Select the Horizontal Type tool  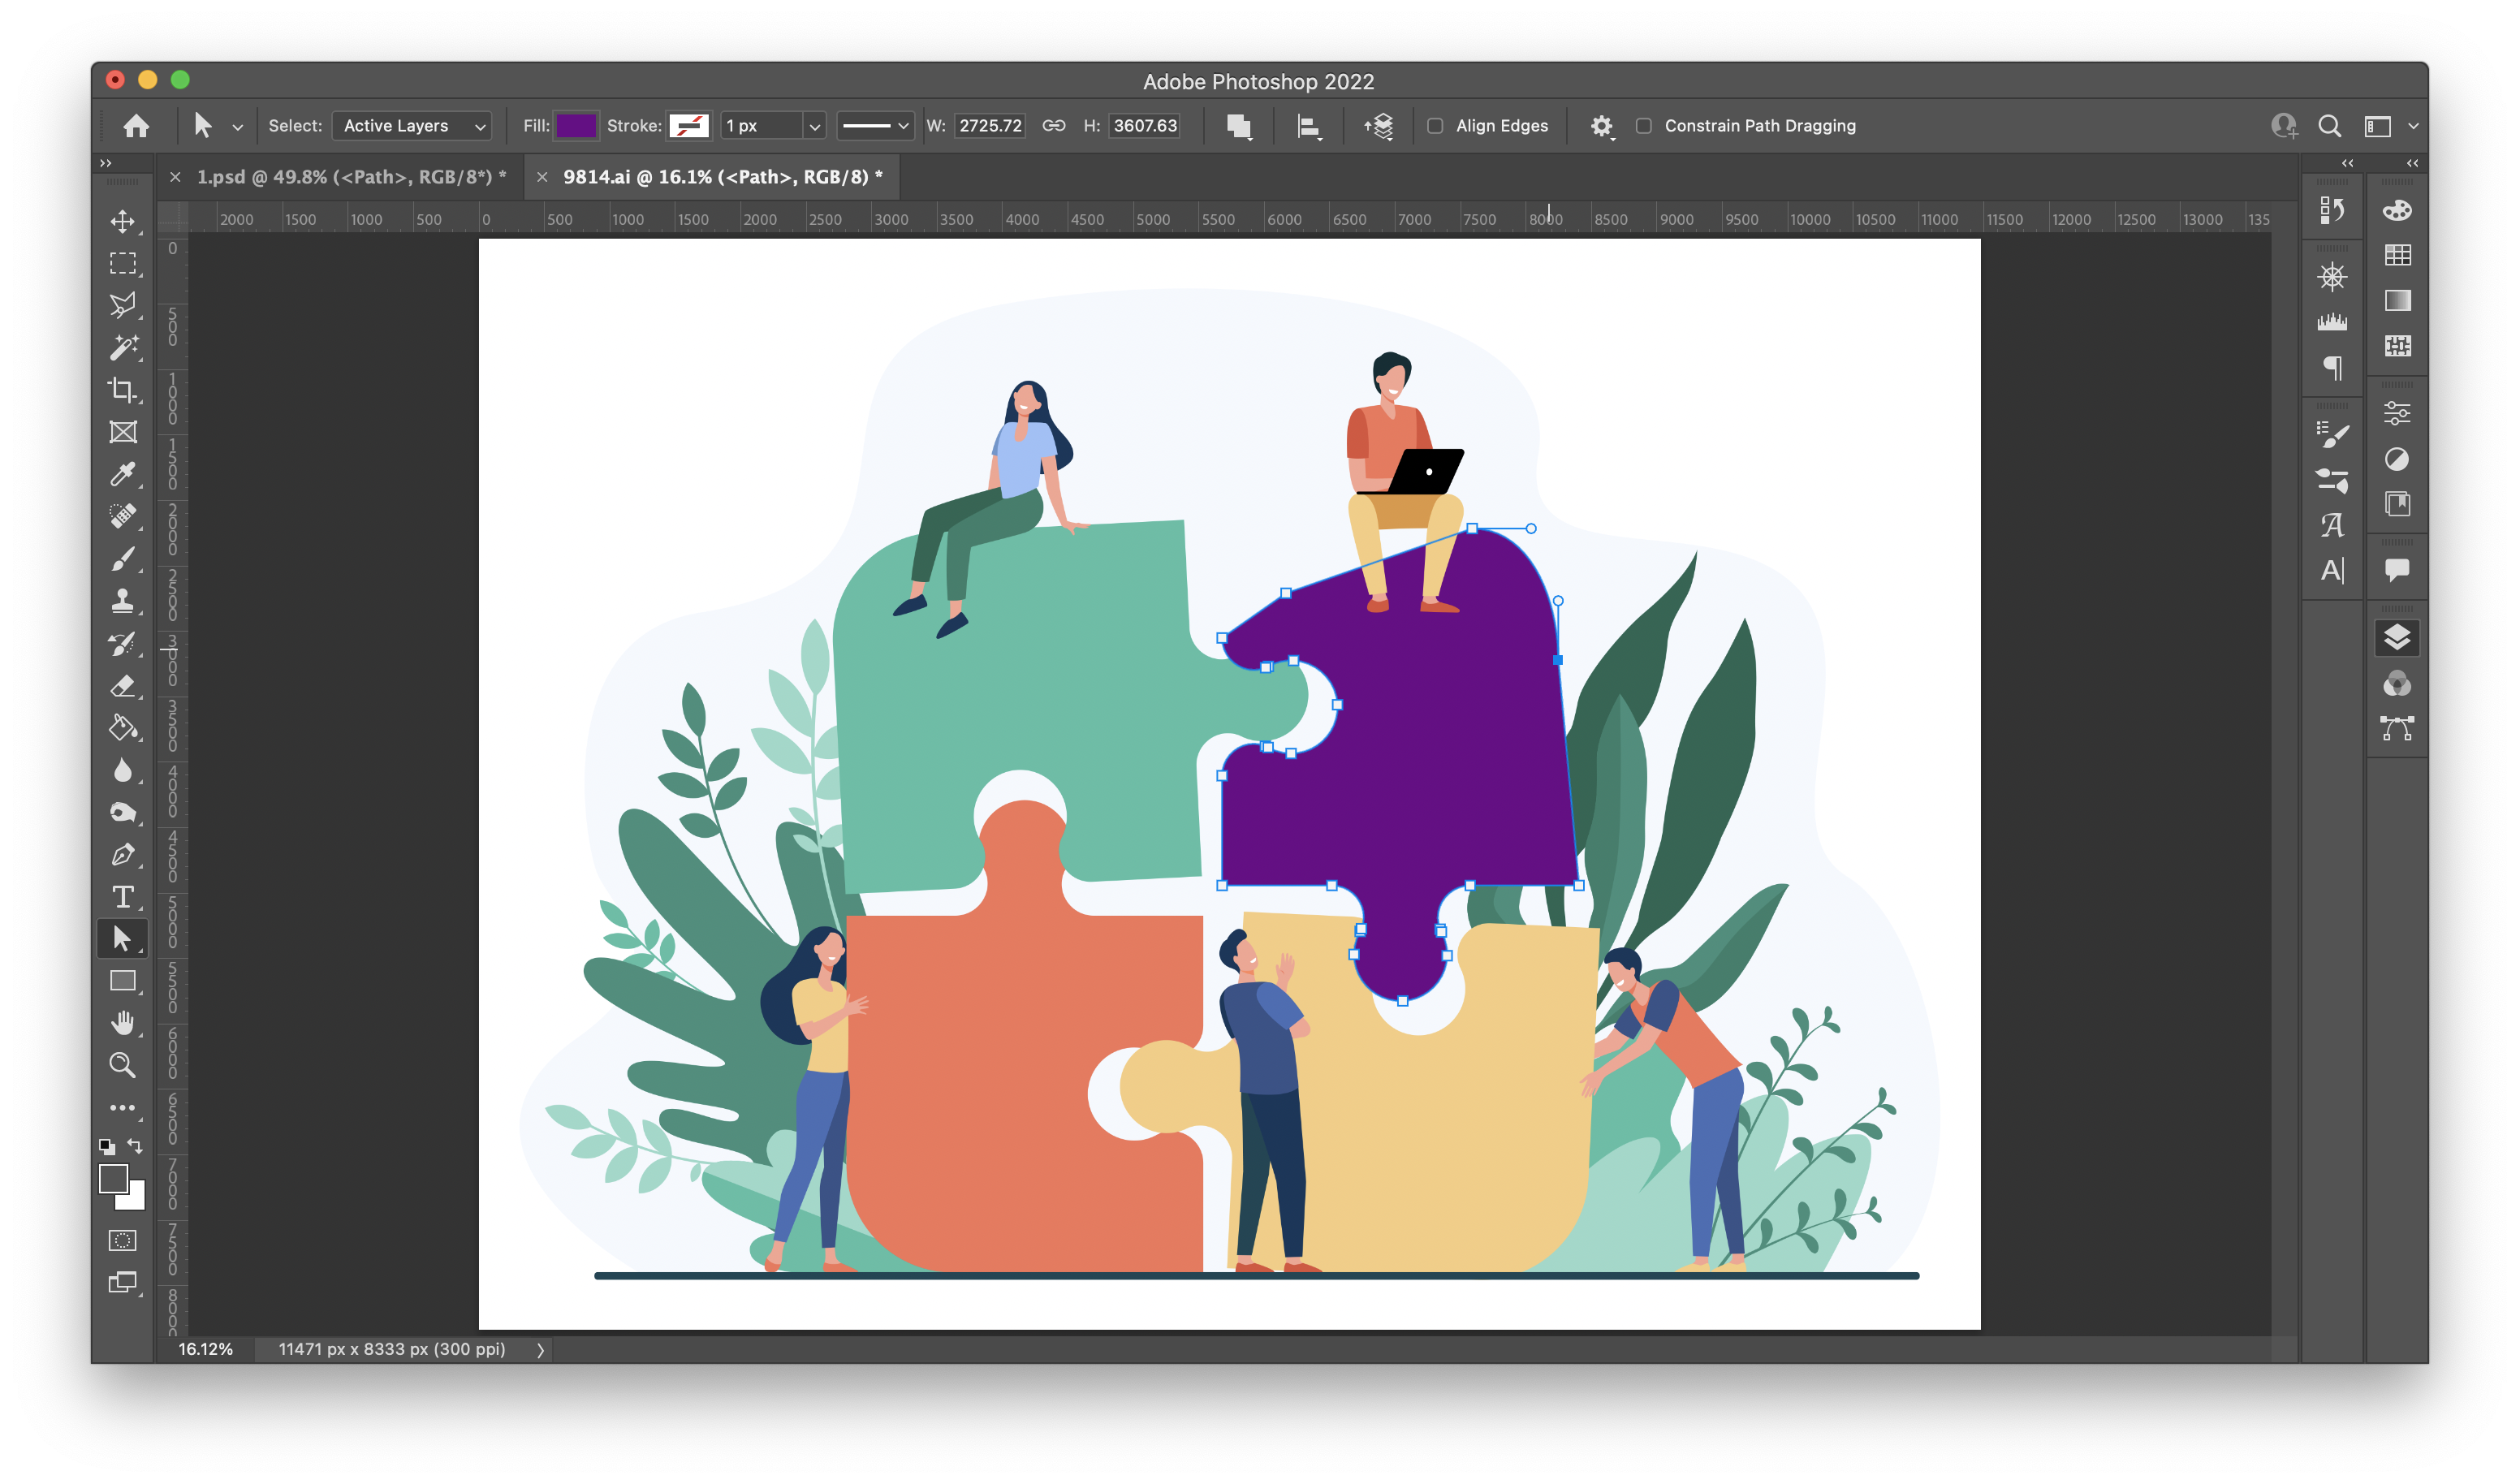[123, 896]
